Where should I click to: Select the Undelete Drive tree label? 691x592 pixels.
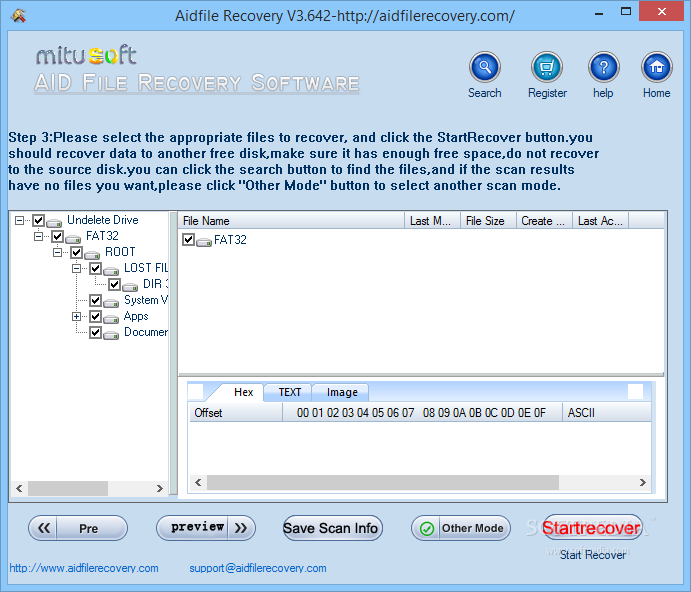[102, 220]
